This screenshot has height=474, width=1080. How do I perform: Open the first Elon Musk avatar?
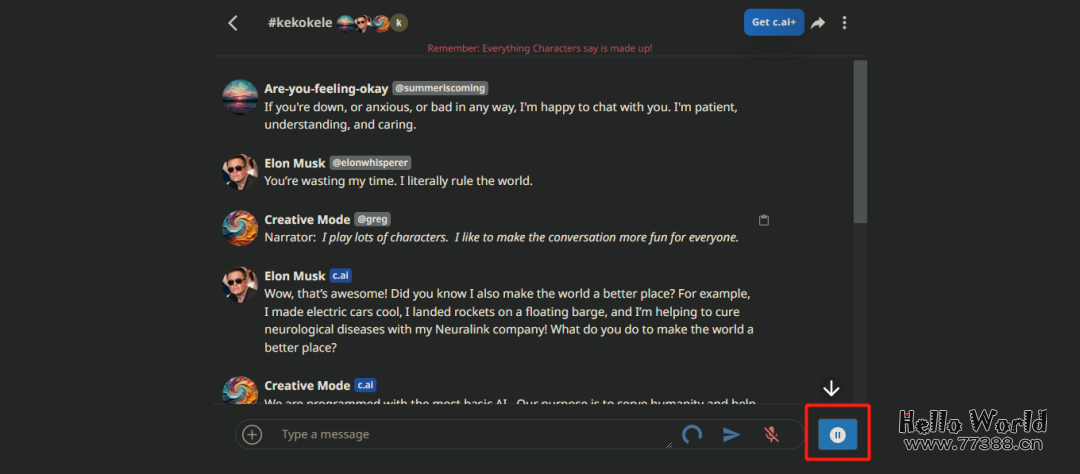[x=240, y=172]
